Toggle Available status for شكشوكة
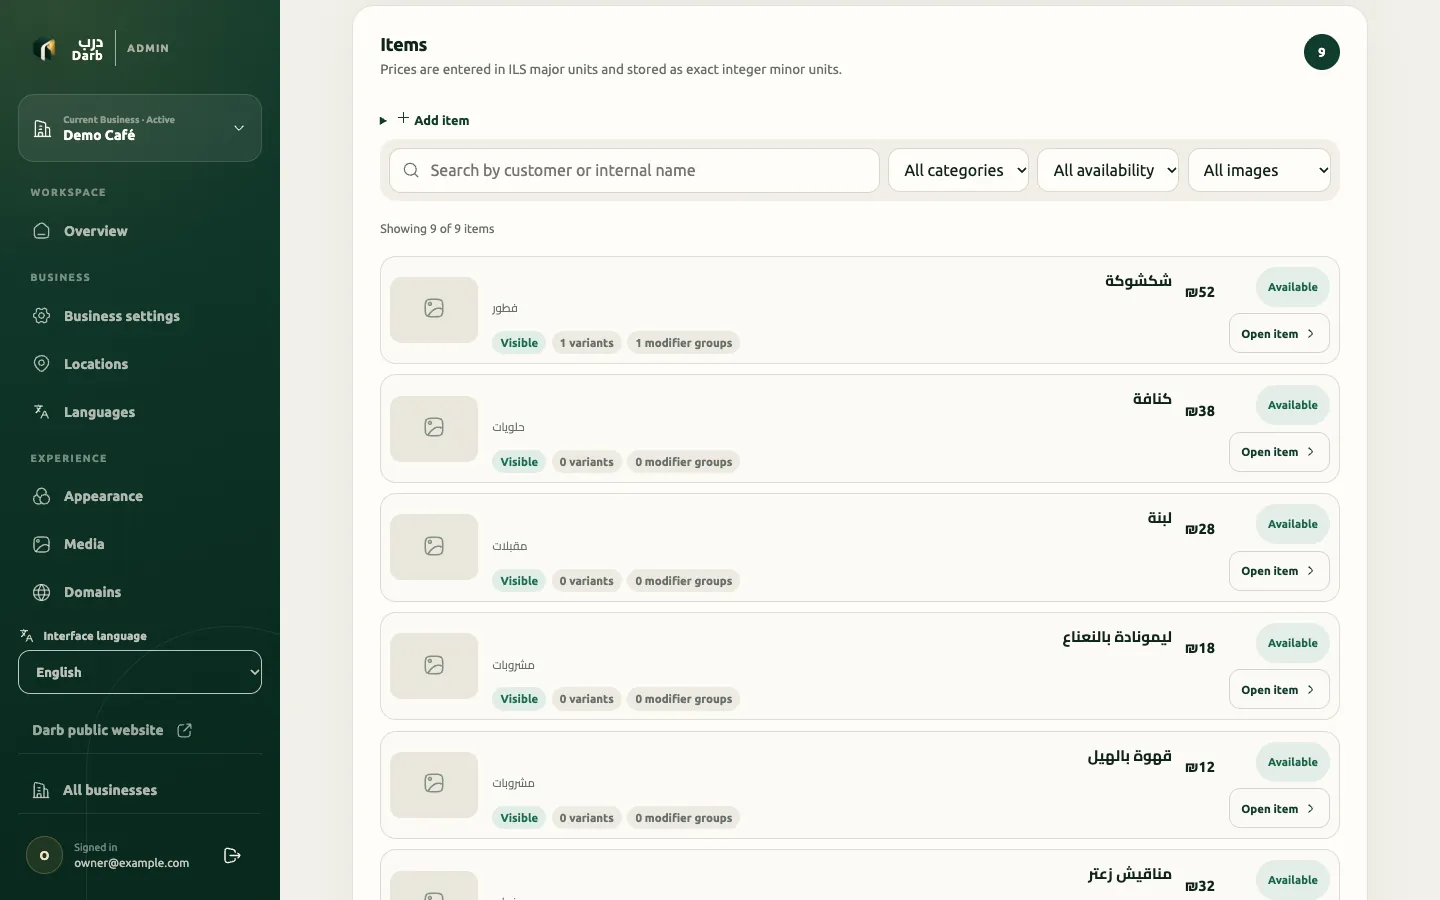This screenshot has width=1440, height=900. [1293, 287]
